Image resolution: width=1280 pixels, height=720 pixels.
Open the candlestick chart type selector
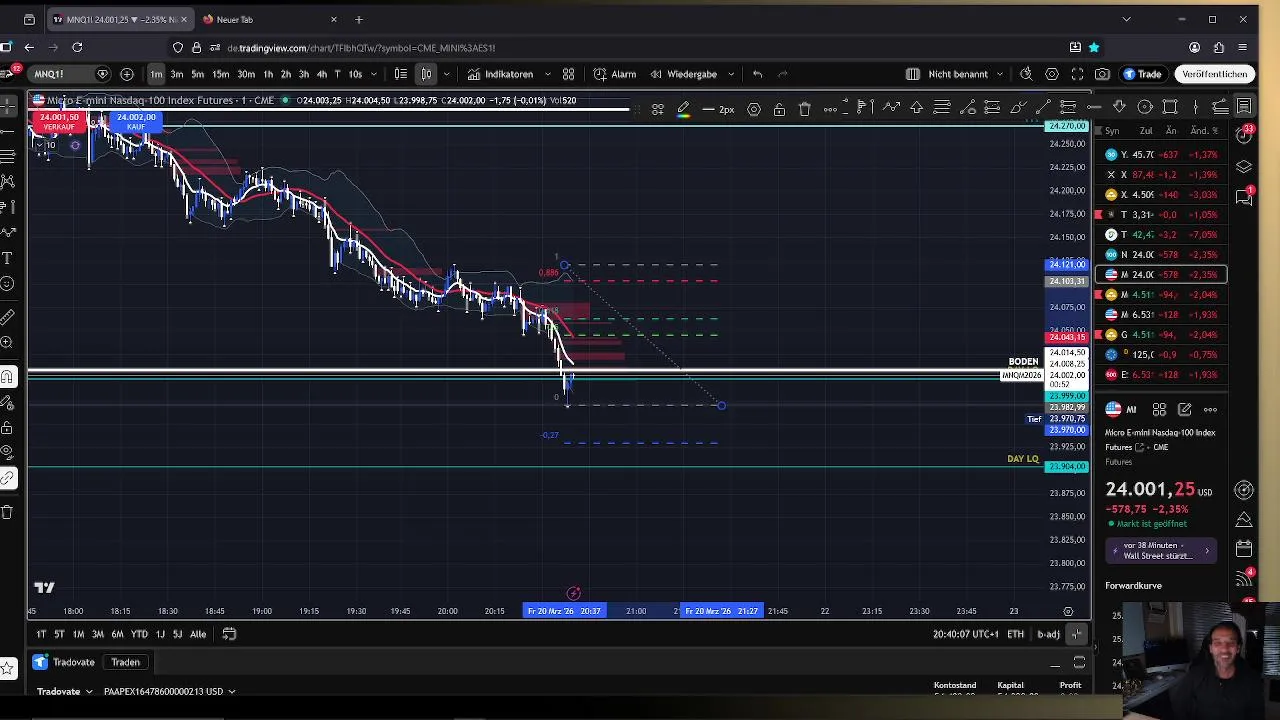pos(427,74)
